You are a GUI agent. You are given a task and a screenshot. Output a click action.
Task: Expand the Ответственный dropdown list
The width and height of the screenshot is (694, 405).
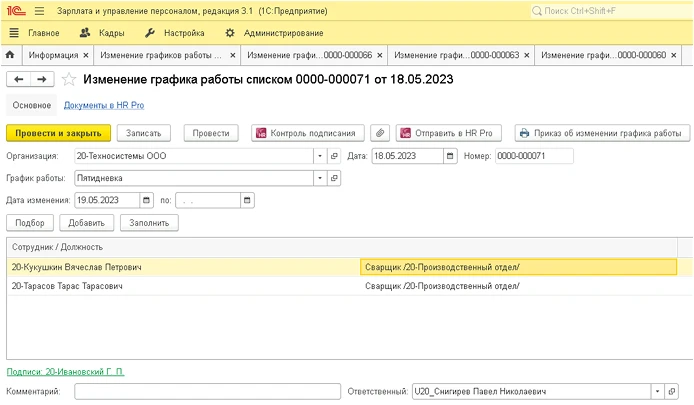tap(657, 392)
